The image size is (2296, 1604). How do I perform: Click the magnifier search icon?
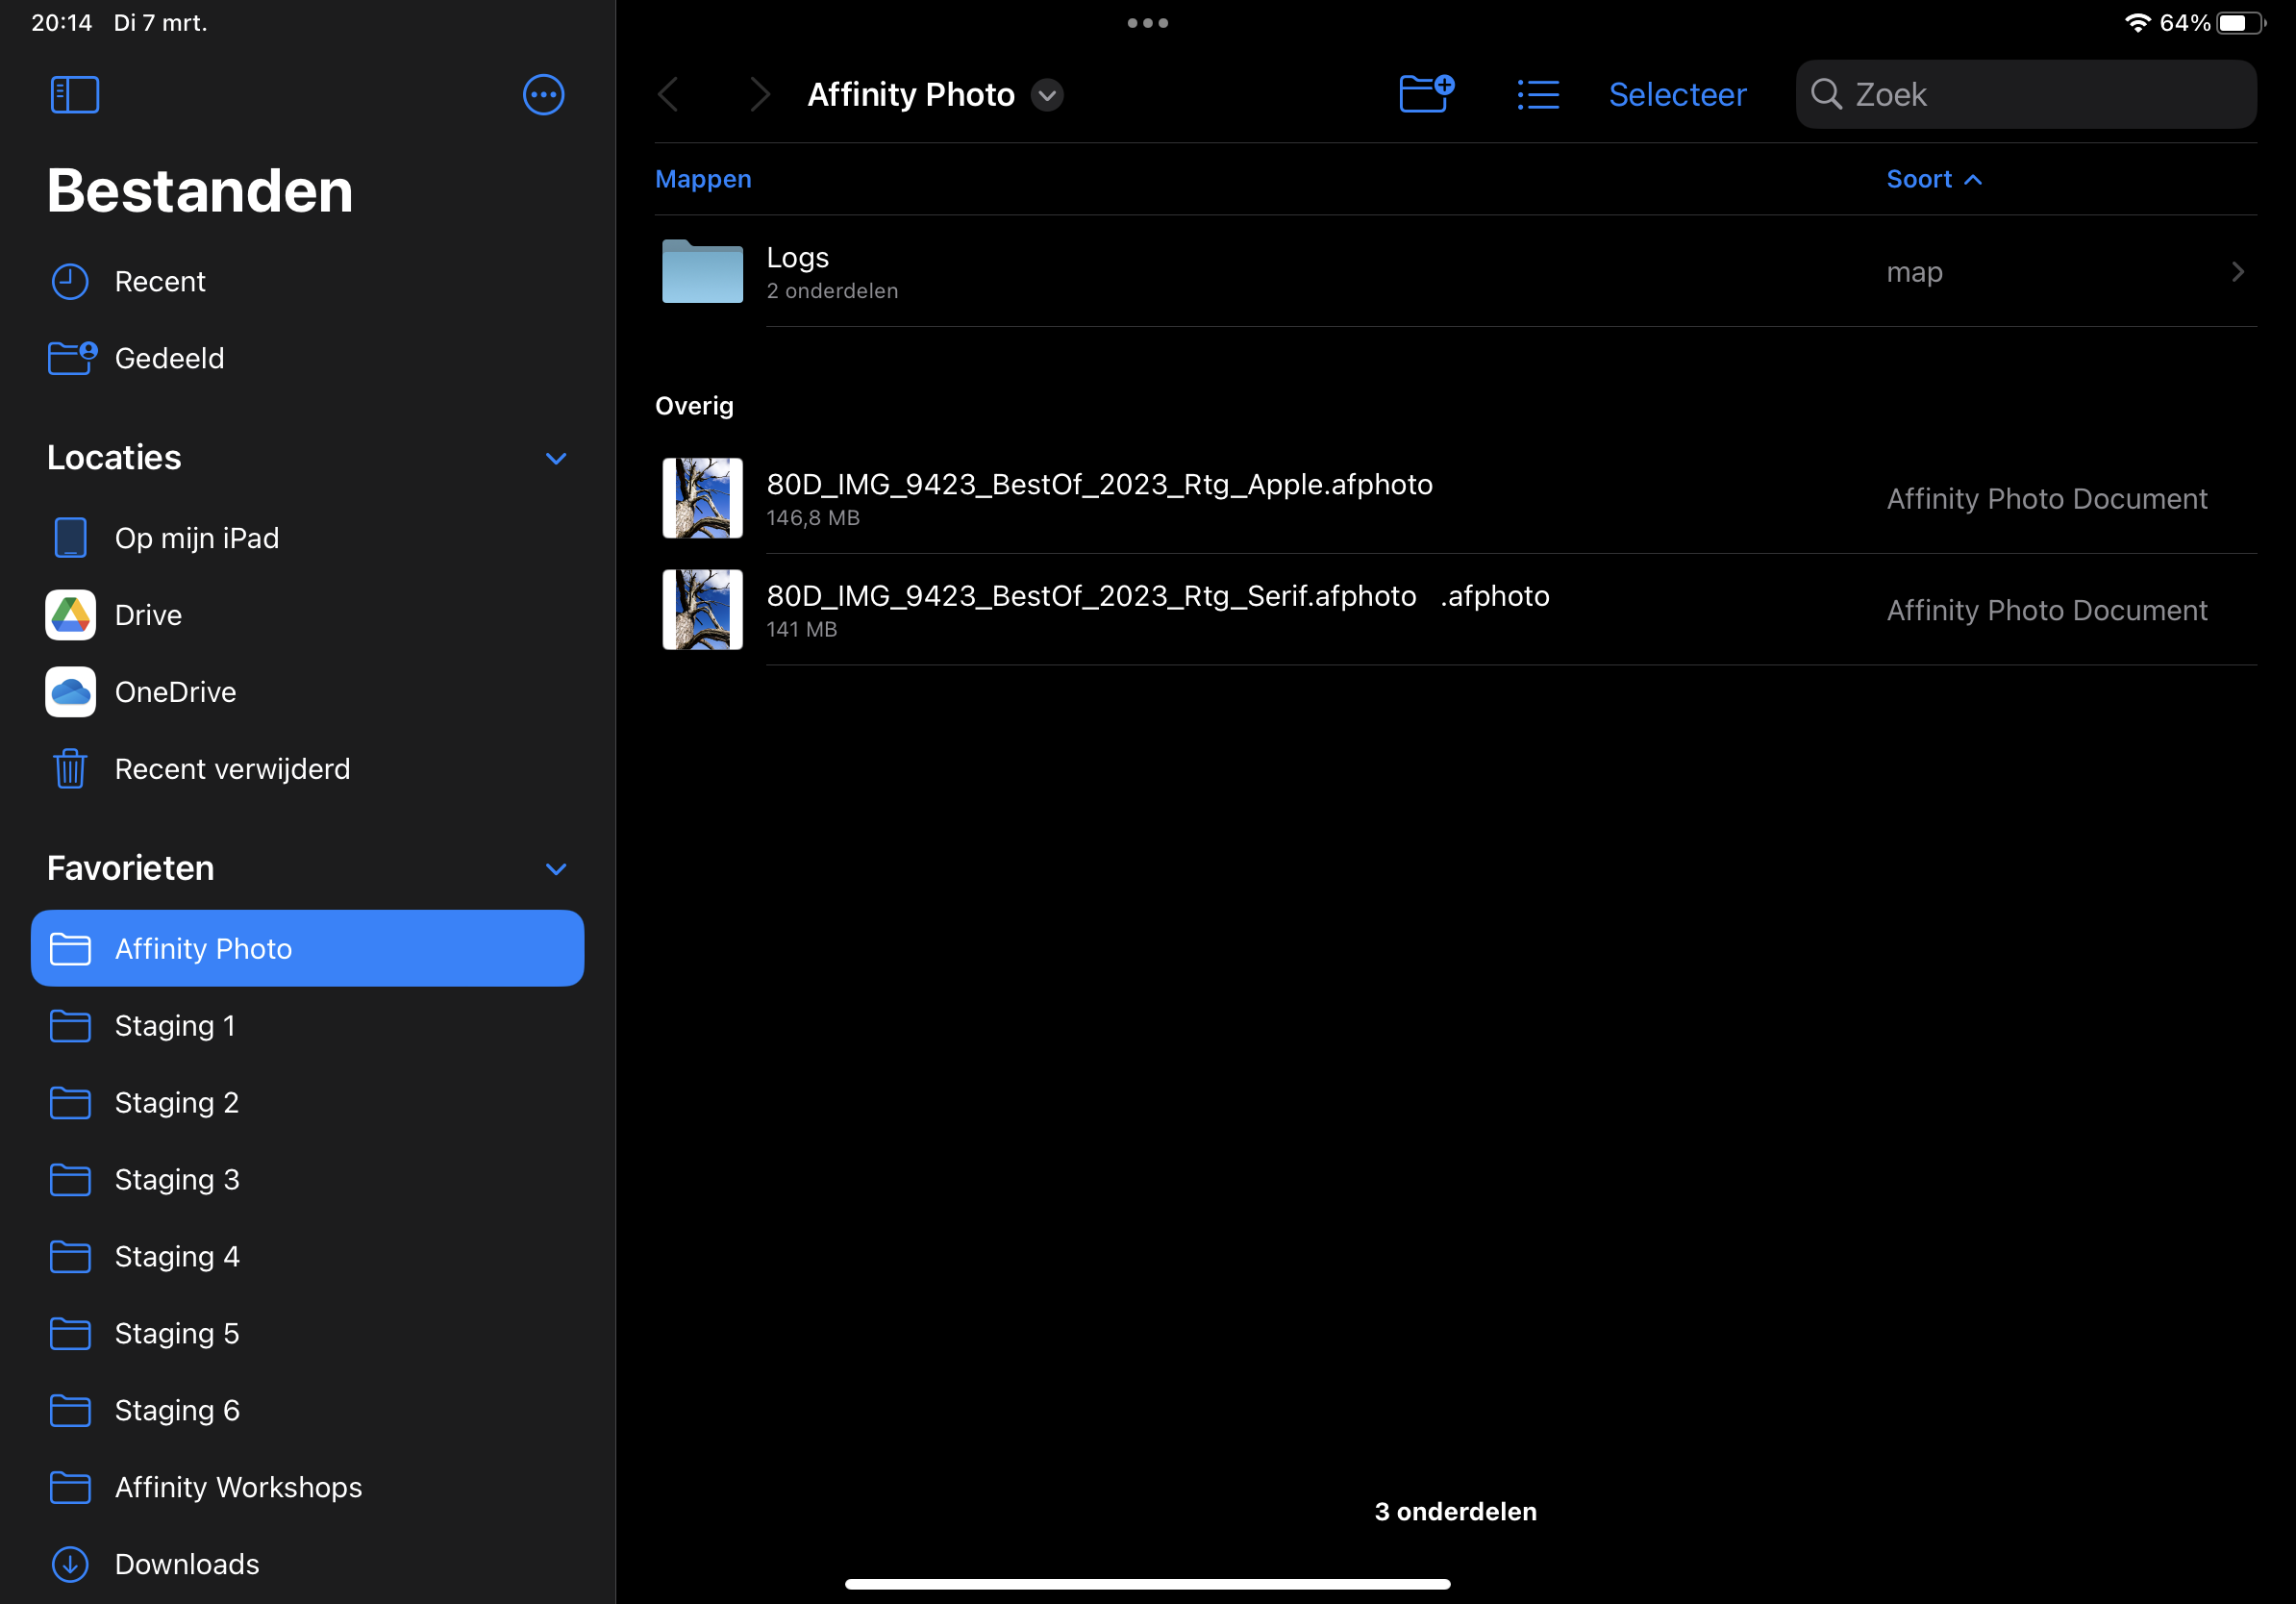click(x=1826, y=94)
